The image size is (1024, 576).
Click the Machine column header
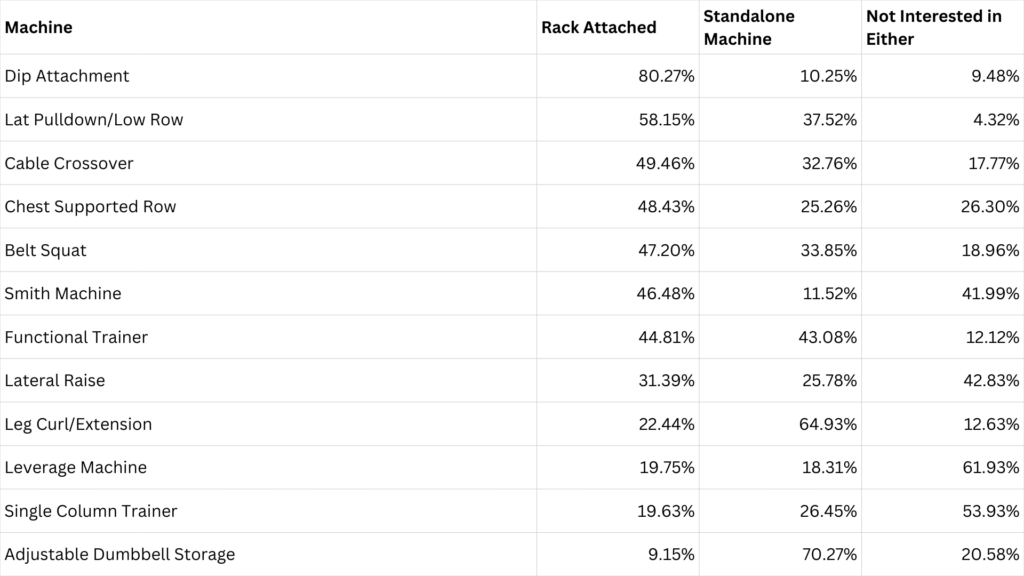pos(39,28)
